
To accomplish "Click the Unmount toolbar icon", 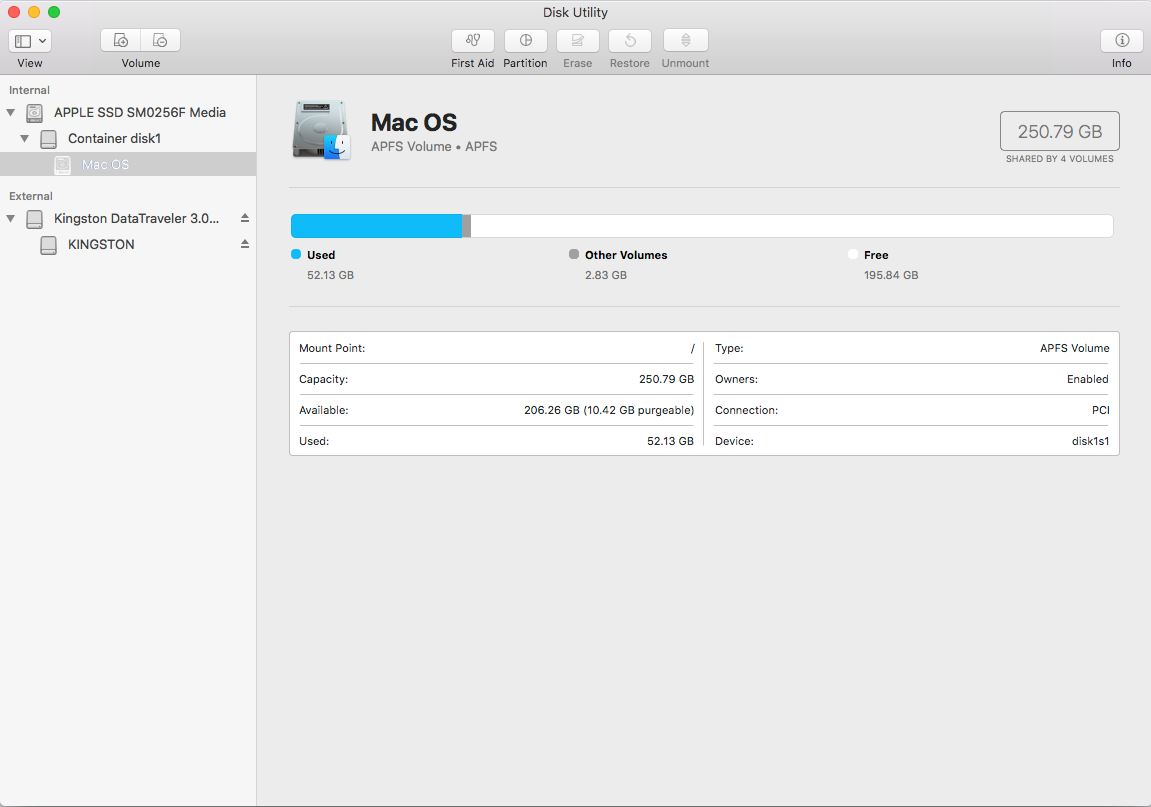I will (686, 40).
